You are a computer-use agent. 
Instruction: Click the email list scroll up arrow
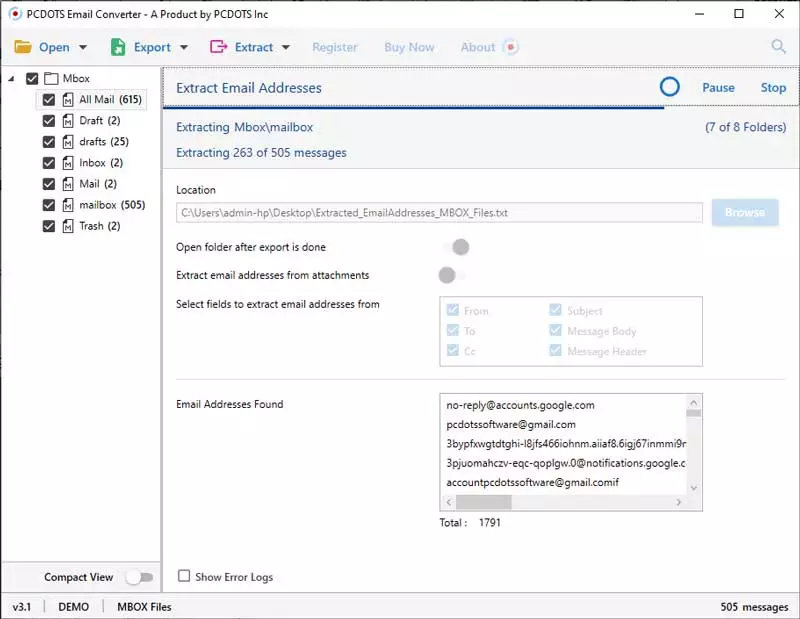coord(693,402)
